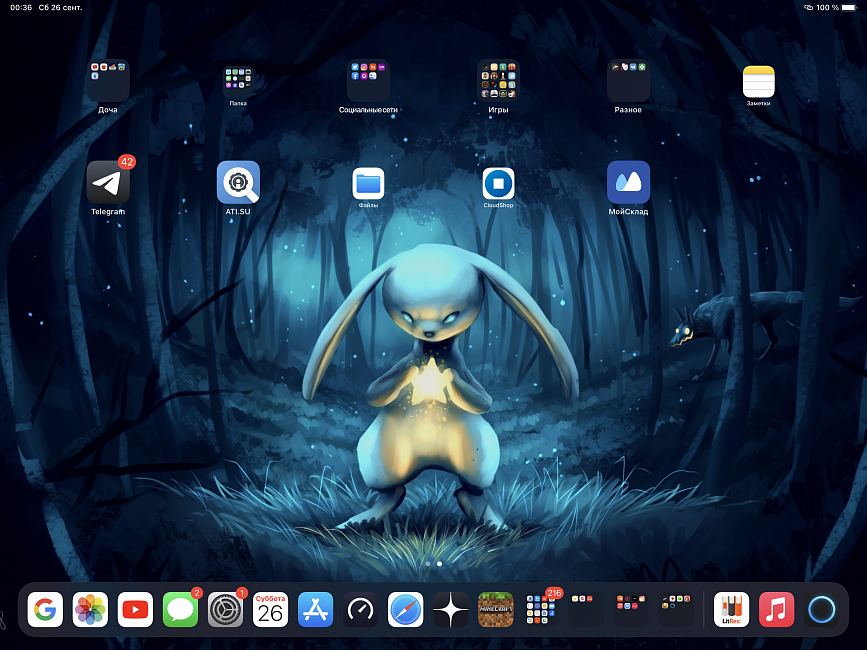The image size is (867, 650).
Task: Open Messages with the 2 badge
Action: pyautogui.click(x=180, y=610)
